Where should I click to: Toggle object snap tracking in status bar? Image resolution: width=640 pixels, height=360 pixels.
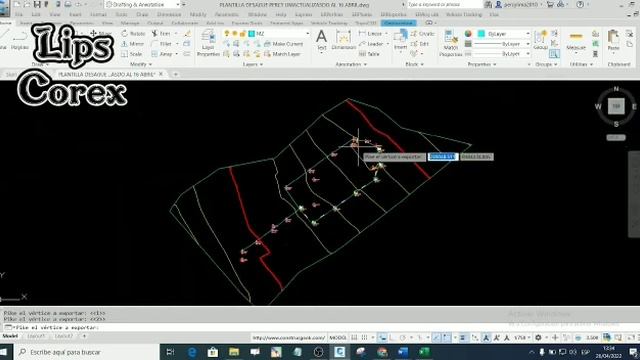coord(436,338)
